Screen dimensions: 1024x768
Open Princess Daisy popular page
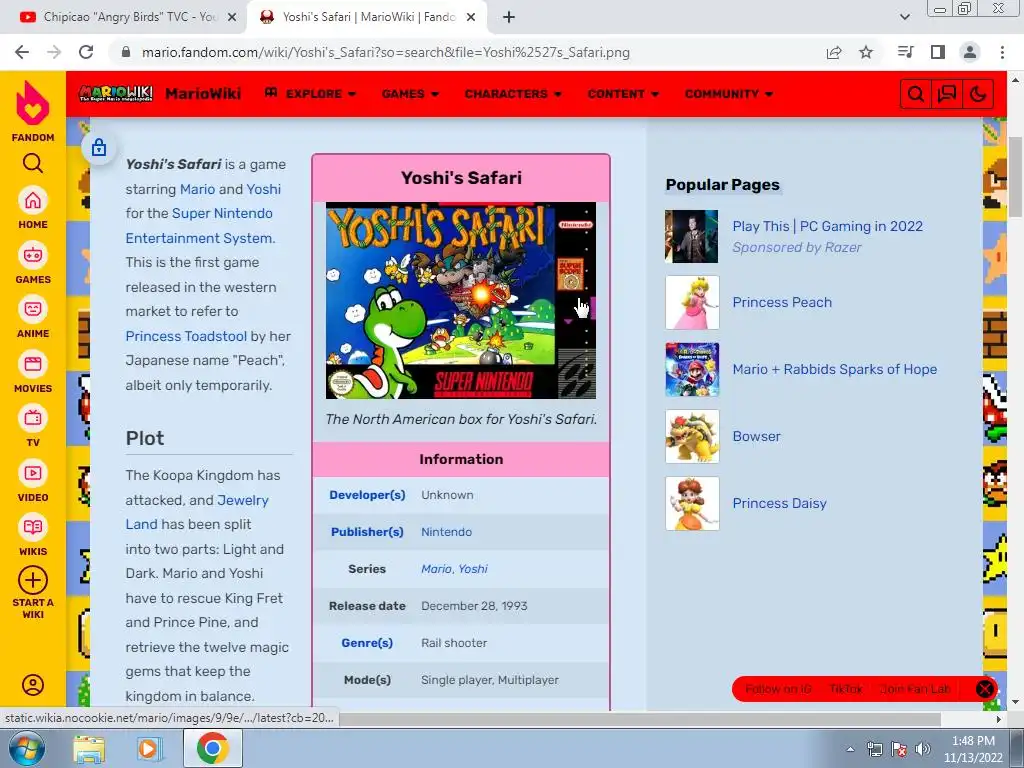[780, 503]
